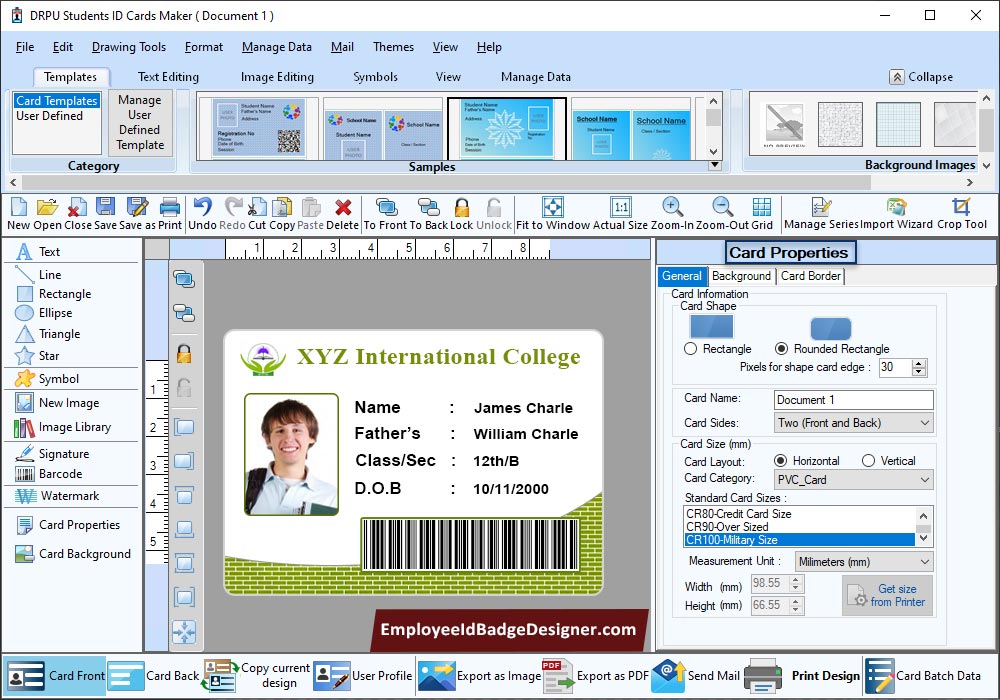Open the Background properties tab
The image size is (1000, 700).
pos(741,276)
